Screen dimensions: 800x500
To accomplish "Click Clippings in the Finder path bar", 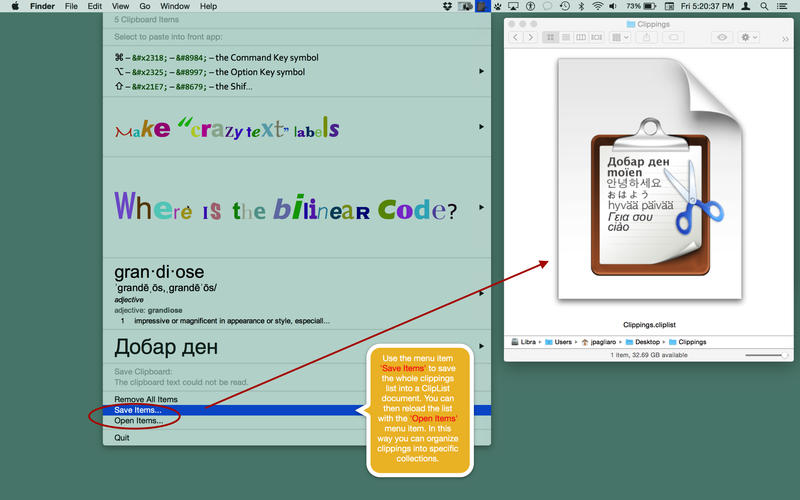I will point(687,342).
